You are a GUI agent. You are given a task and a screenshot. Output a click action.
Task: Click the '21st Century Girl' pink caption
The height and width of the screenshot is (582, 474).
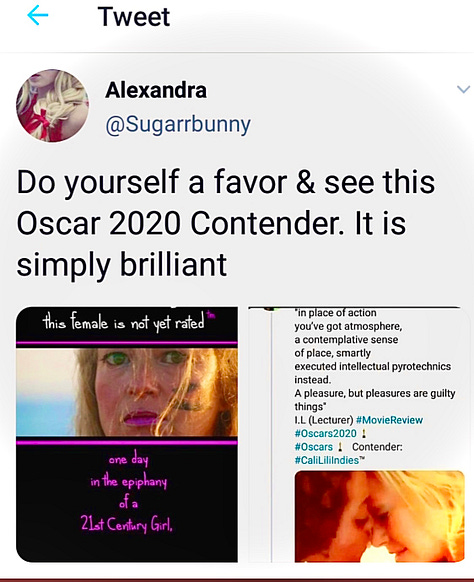click(126, 524)
